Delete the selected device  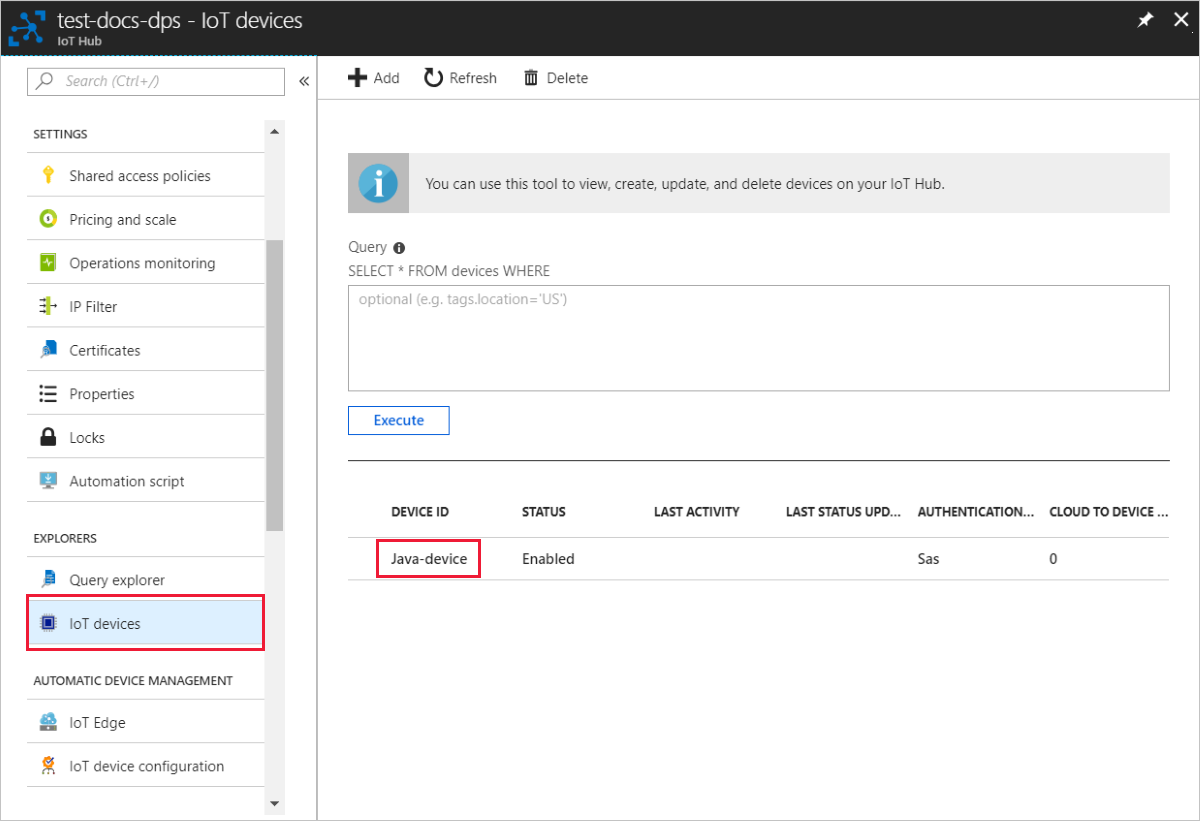click(555, 77)
